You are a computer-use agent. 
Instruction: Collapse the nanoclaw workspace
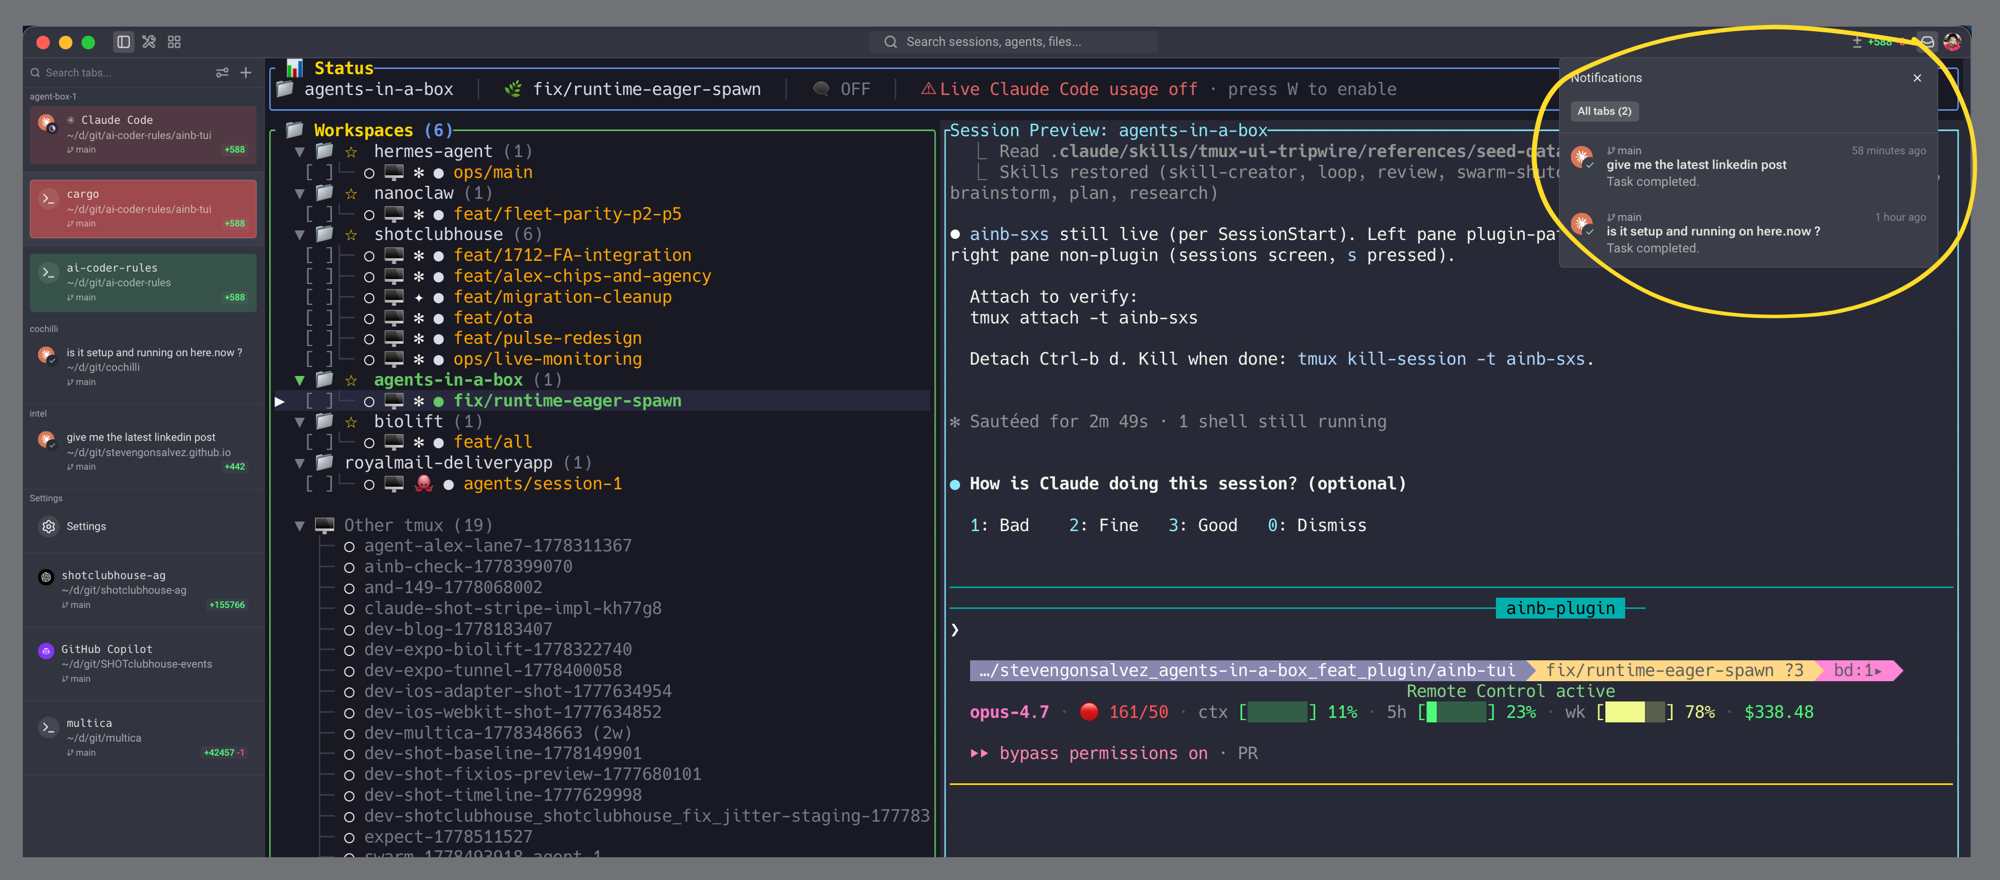(299, 193)
